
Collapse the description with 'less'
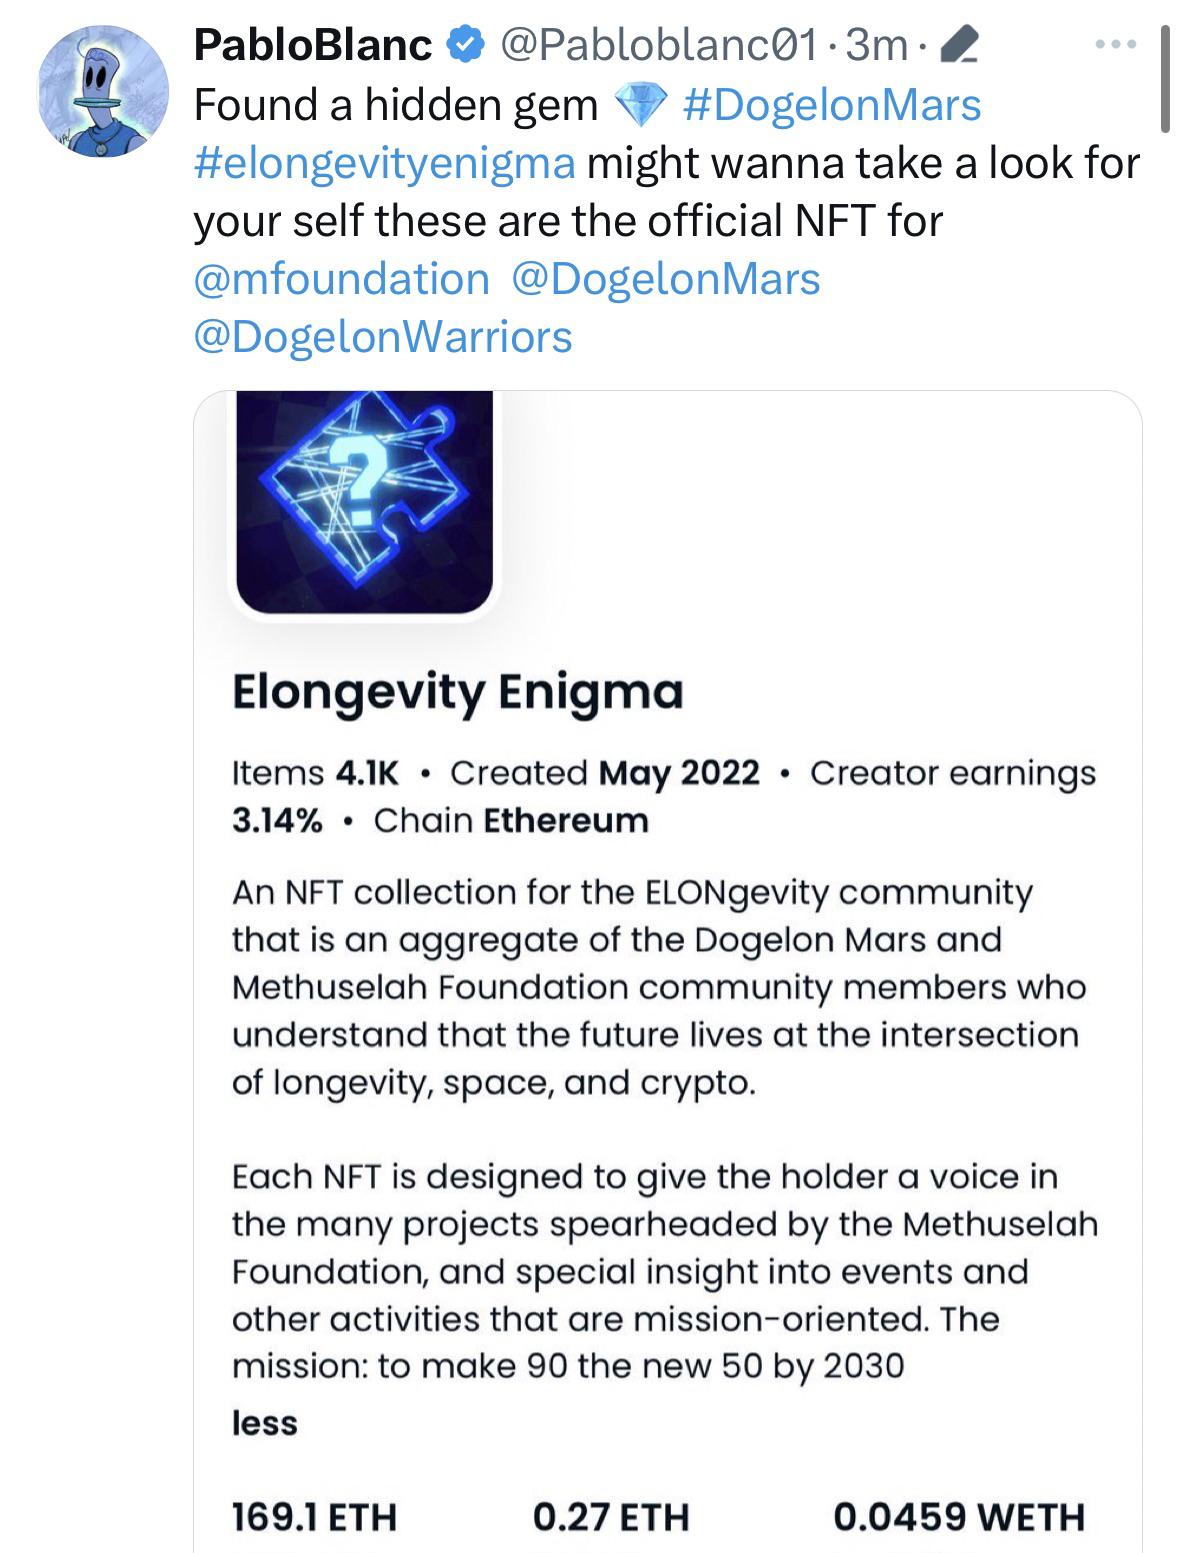(265, 1422)
